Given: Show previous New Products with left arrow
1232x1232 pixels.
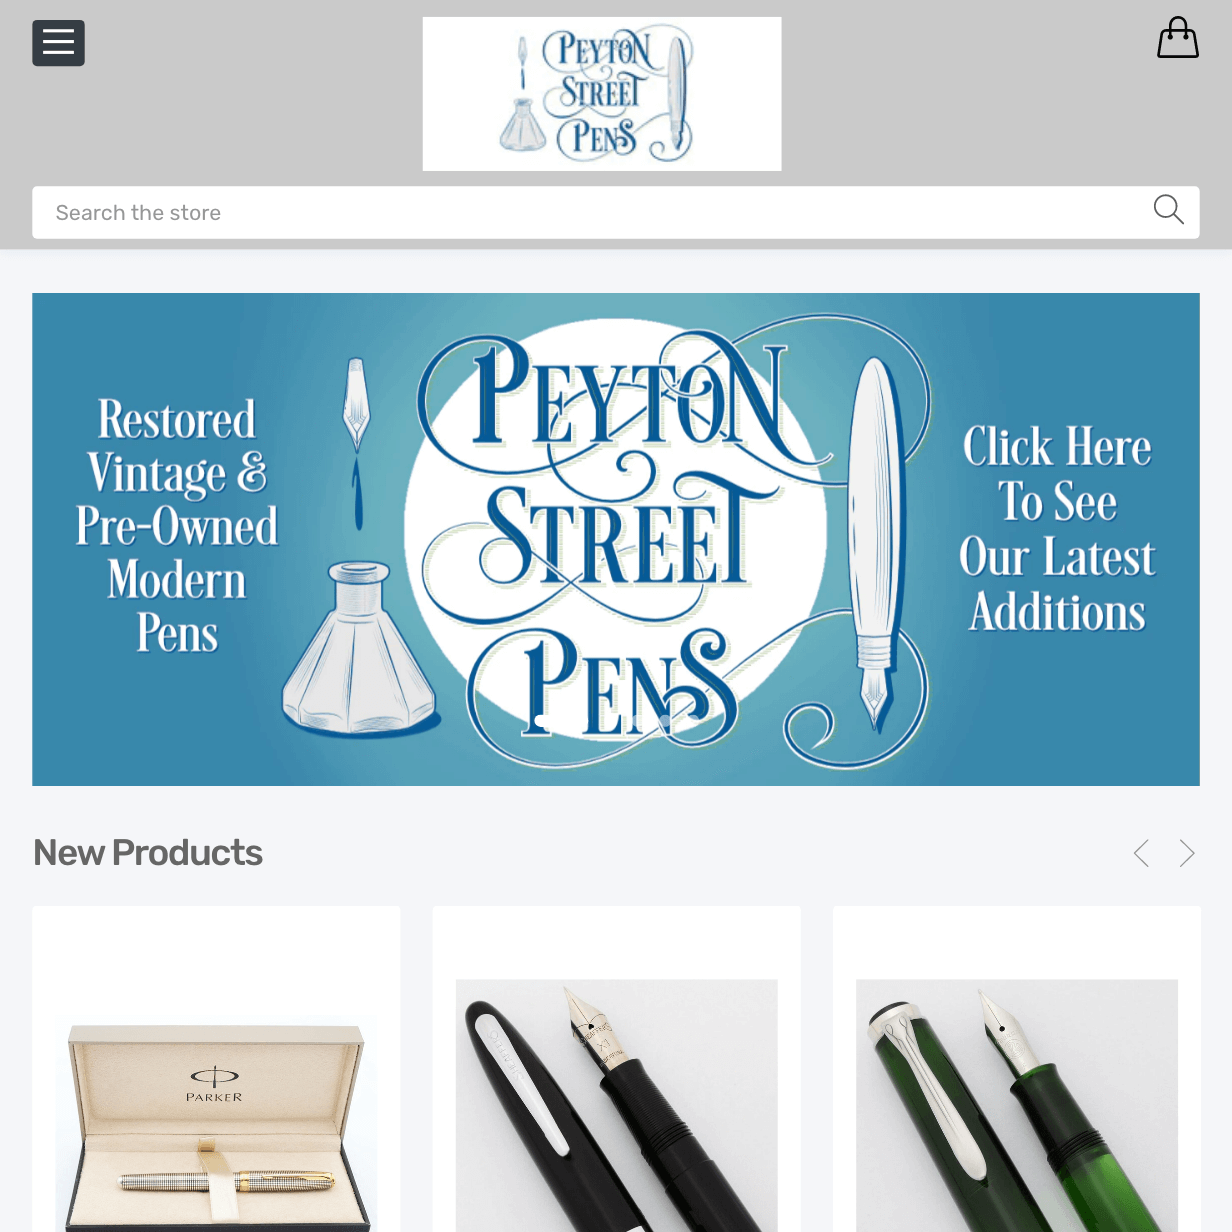Looking at the screenshot, I should 1141,853.
